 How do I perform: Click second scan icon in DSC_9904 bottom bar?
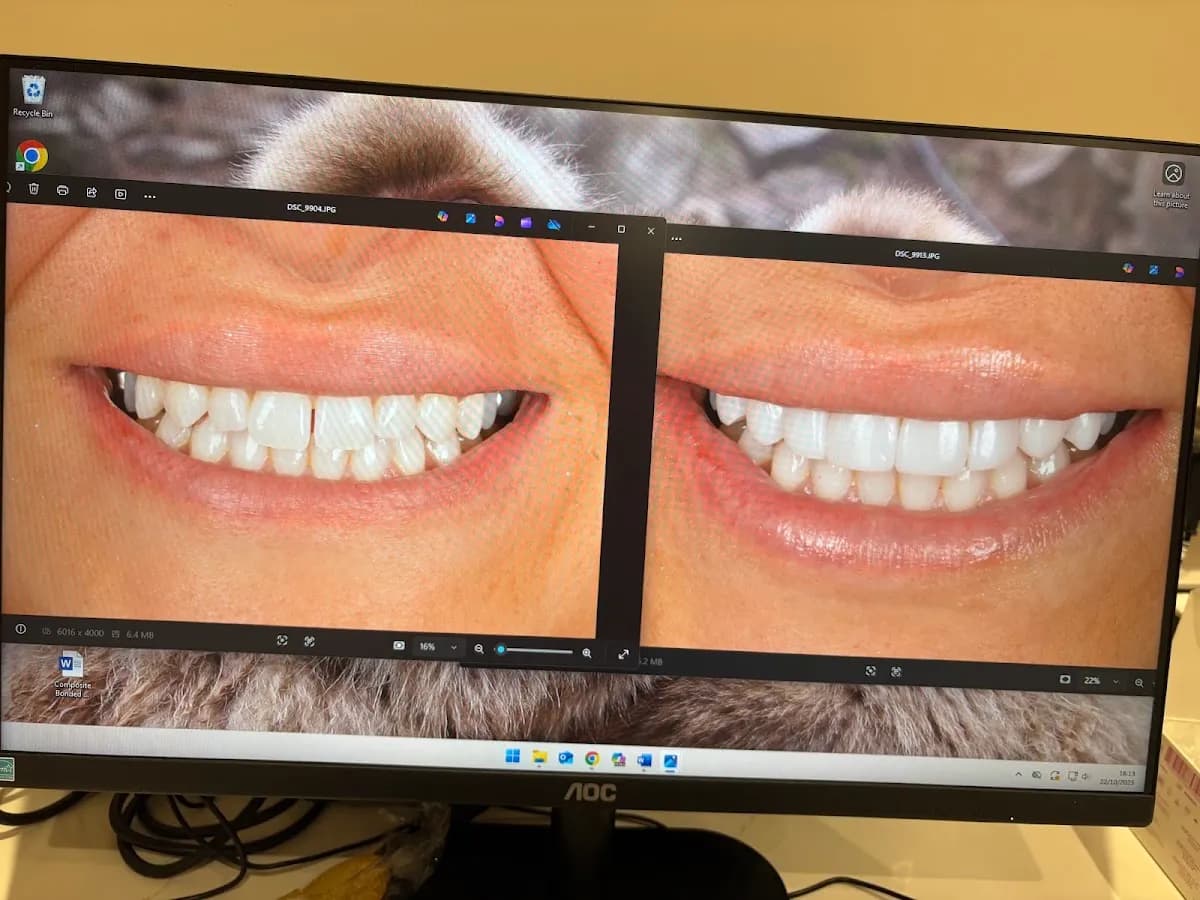pyautogui.click(x=309, y=641)
